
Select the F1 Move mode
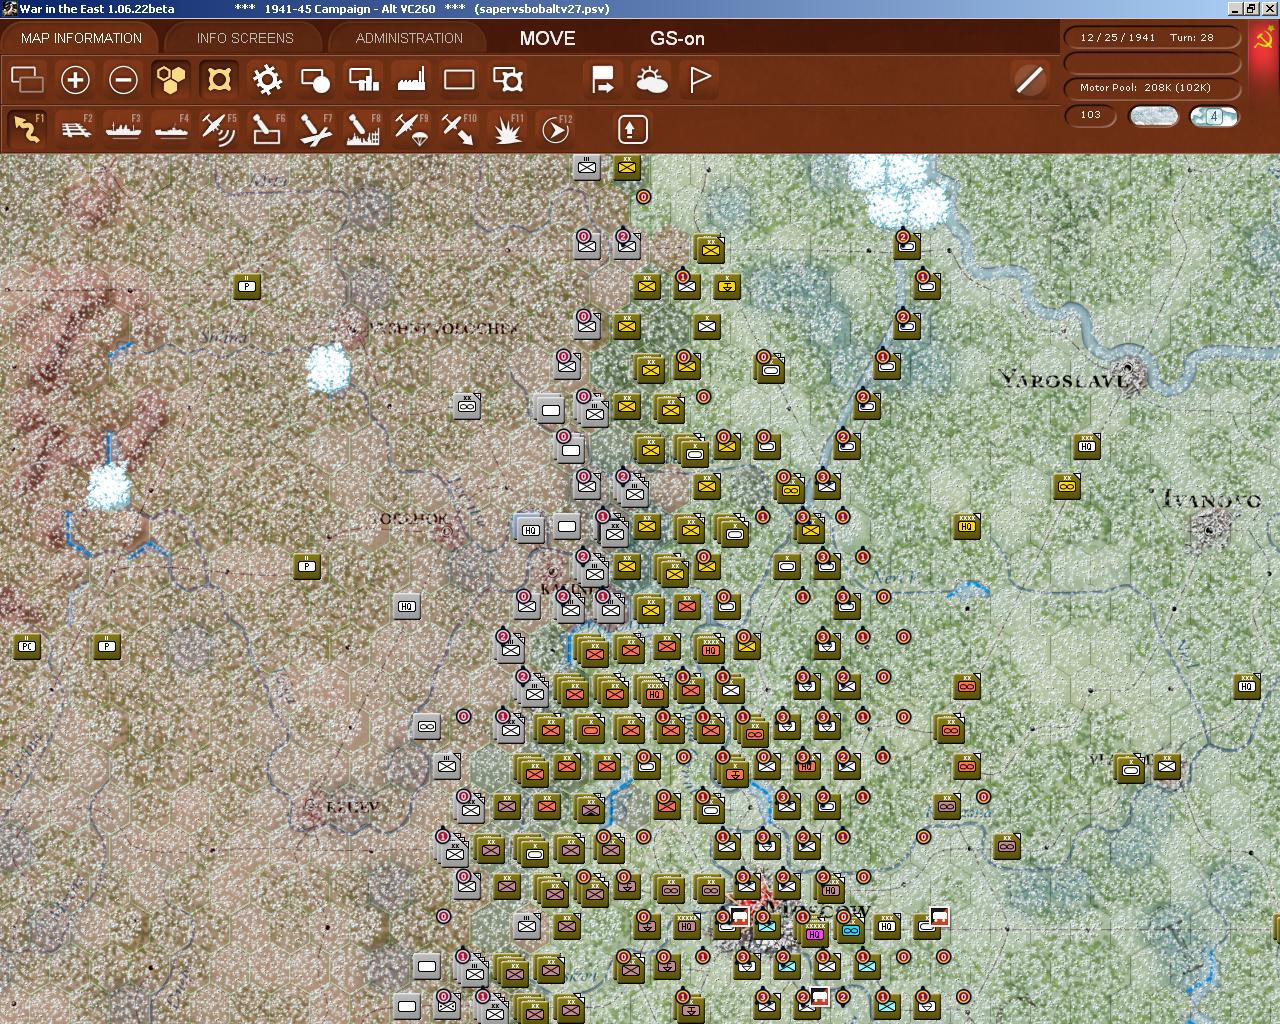[27, 129]
